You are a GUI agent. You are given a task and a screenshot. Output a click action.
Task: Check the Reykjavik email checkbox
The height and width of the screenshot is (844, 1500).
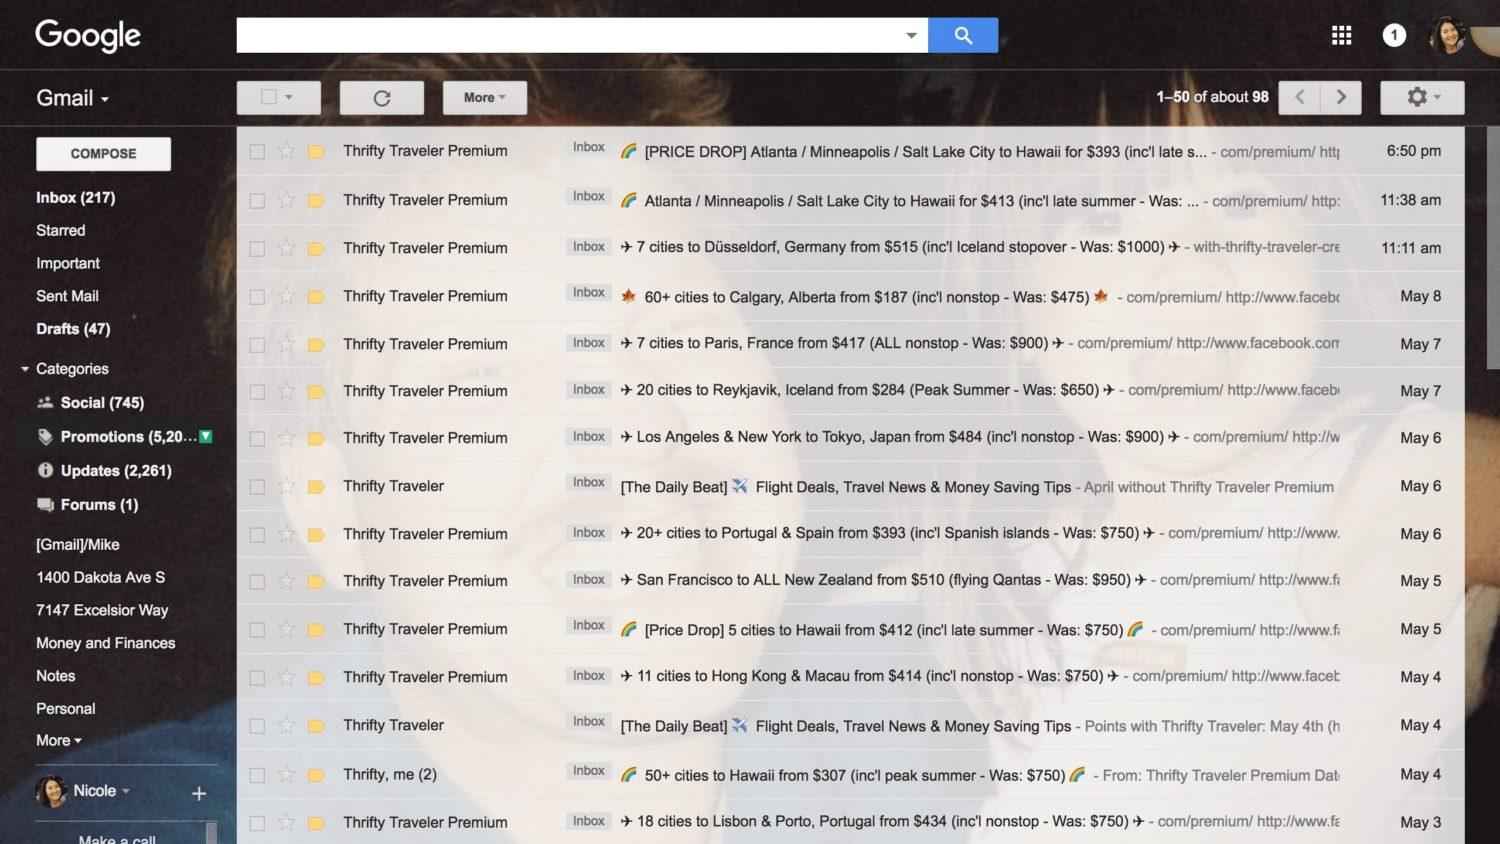coord(257,391)
